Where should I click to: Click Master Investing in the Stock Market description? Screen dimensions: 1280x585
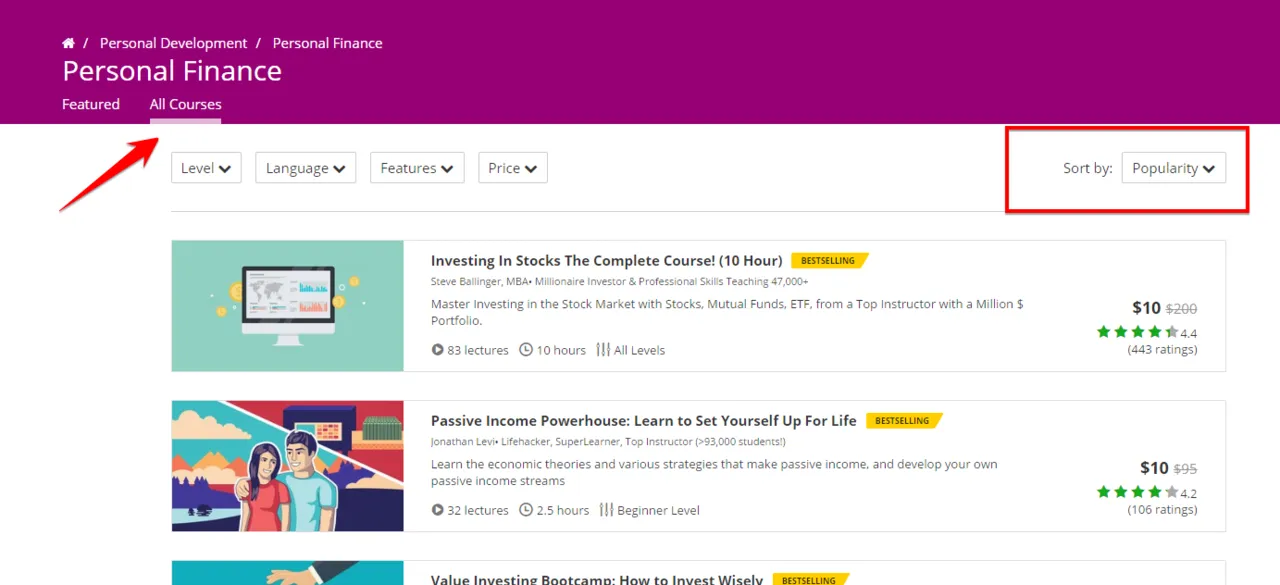coord(727,312)
